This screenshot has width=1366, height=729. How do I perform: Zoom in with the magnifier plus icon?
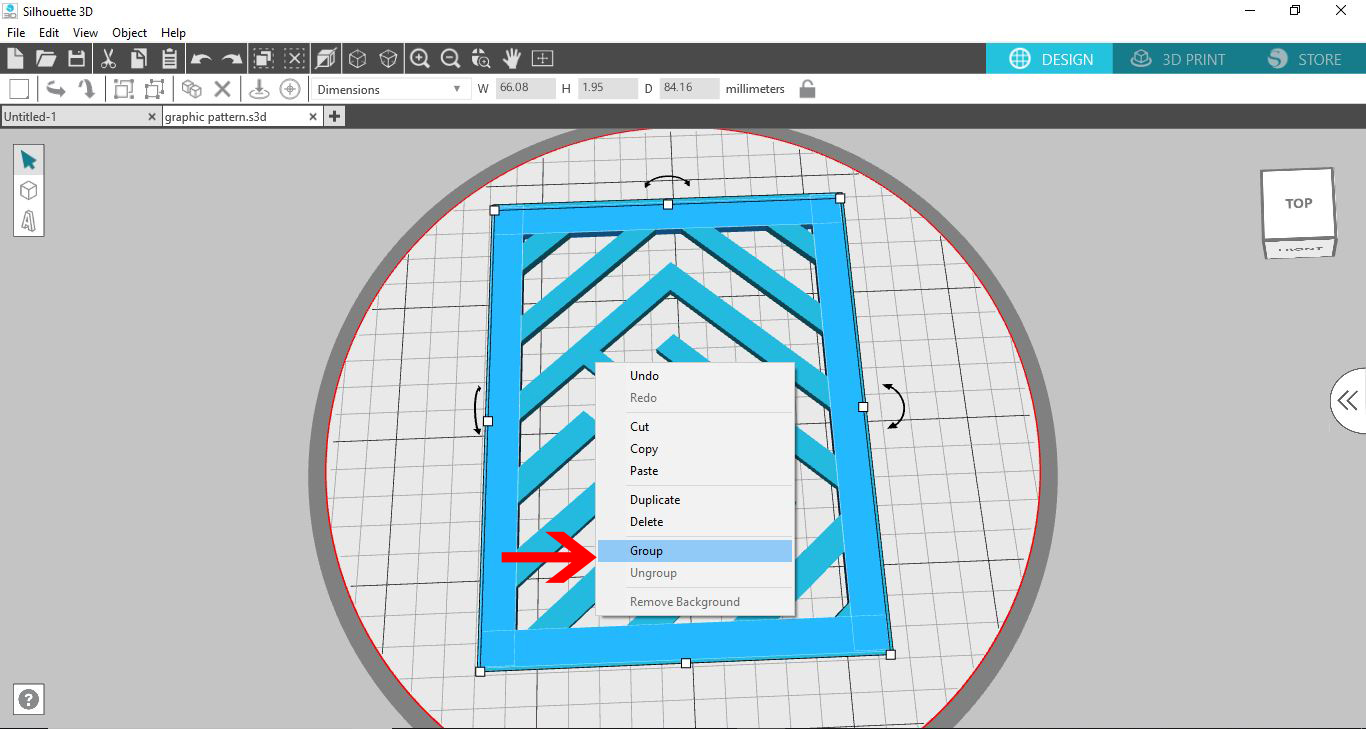click(x=420, y=58)
